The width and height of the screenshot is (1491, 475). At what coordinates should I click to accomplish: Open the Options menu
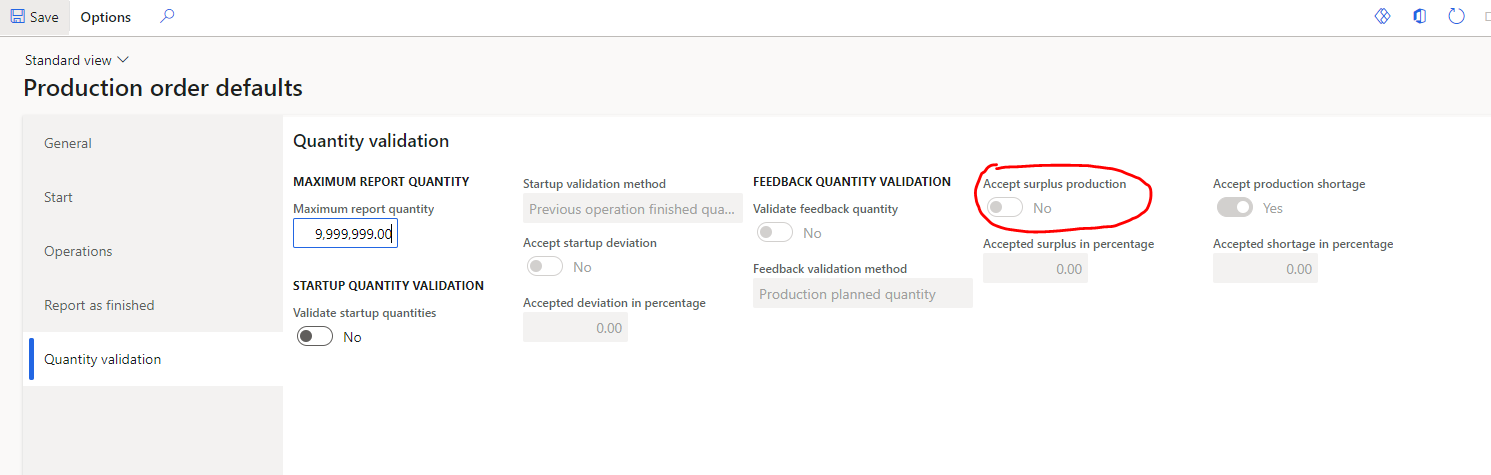(x=106, y=17)
